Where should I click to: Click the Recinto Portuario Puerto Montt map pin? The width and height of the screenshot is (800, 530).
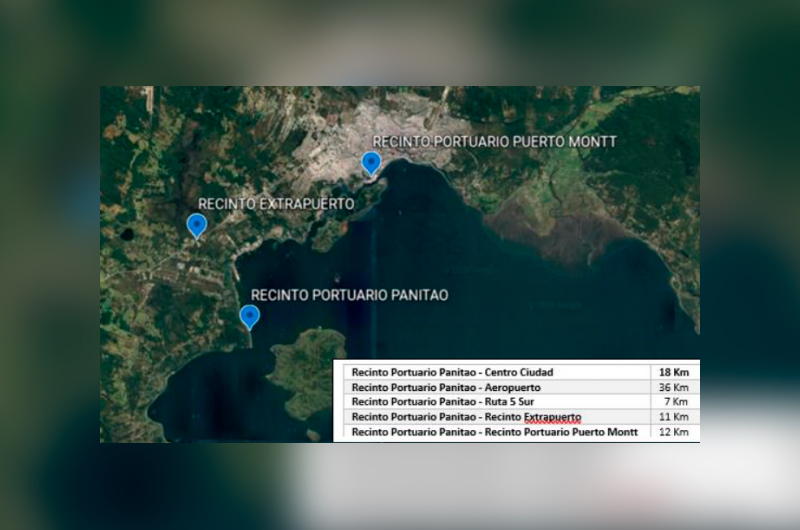[372, 163]
